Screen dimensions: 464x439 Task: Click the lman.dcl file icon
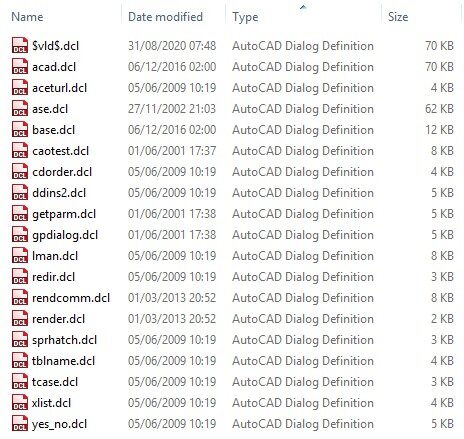(x=20, y=255)
